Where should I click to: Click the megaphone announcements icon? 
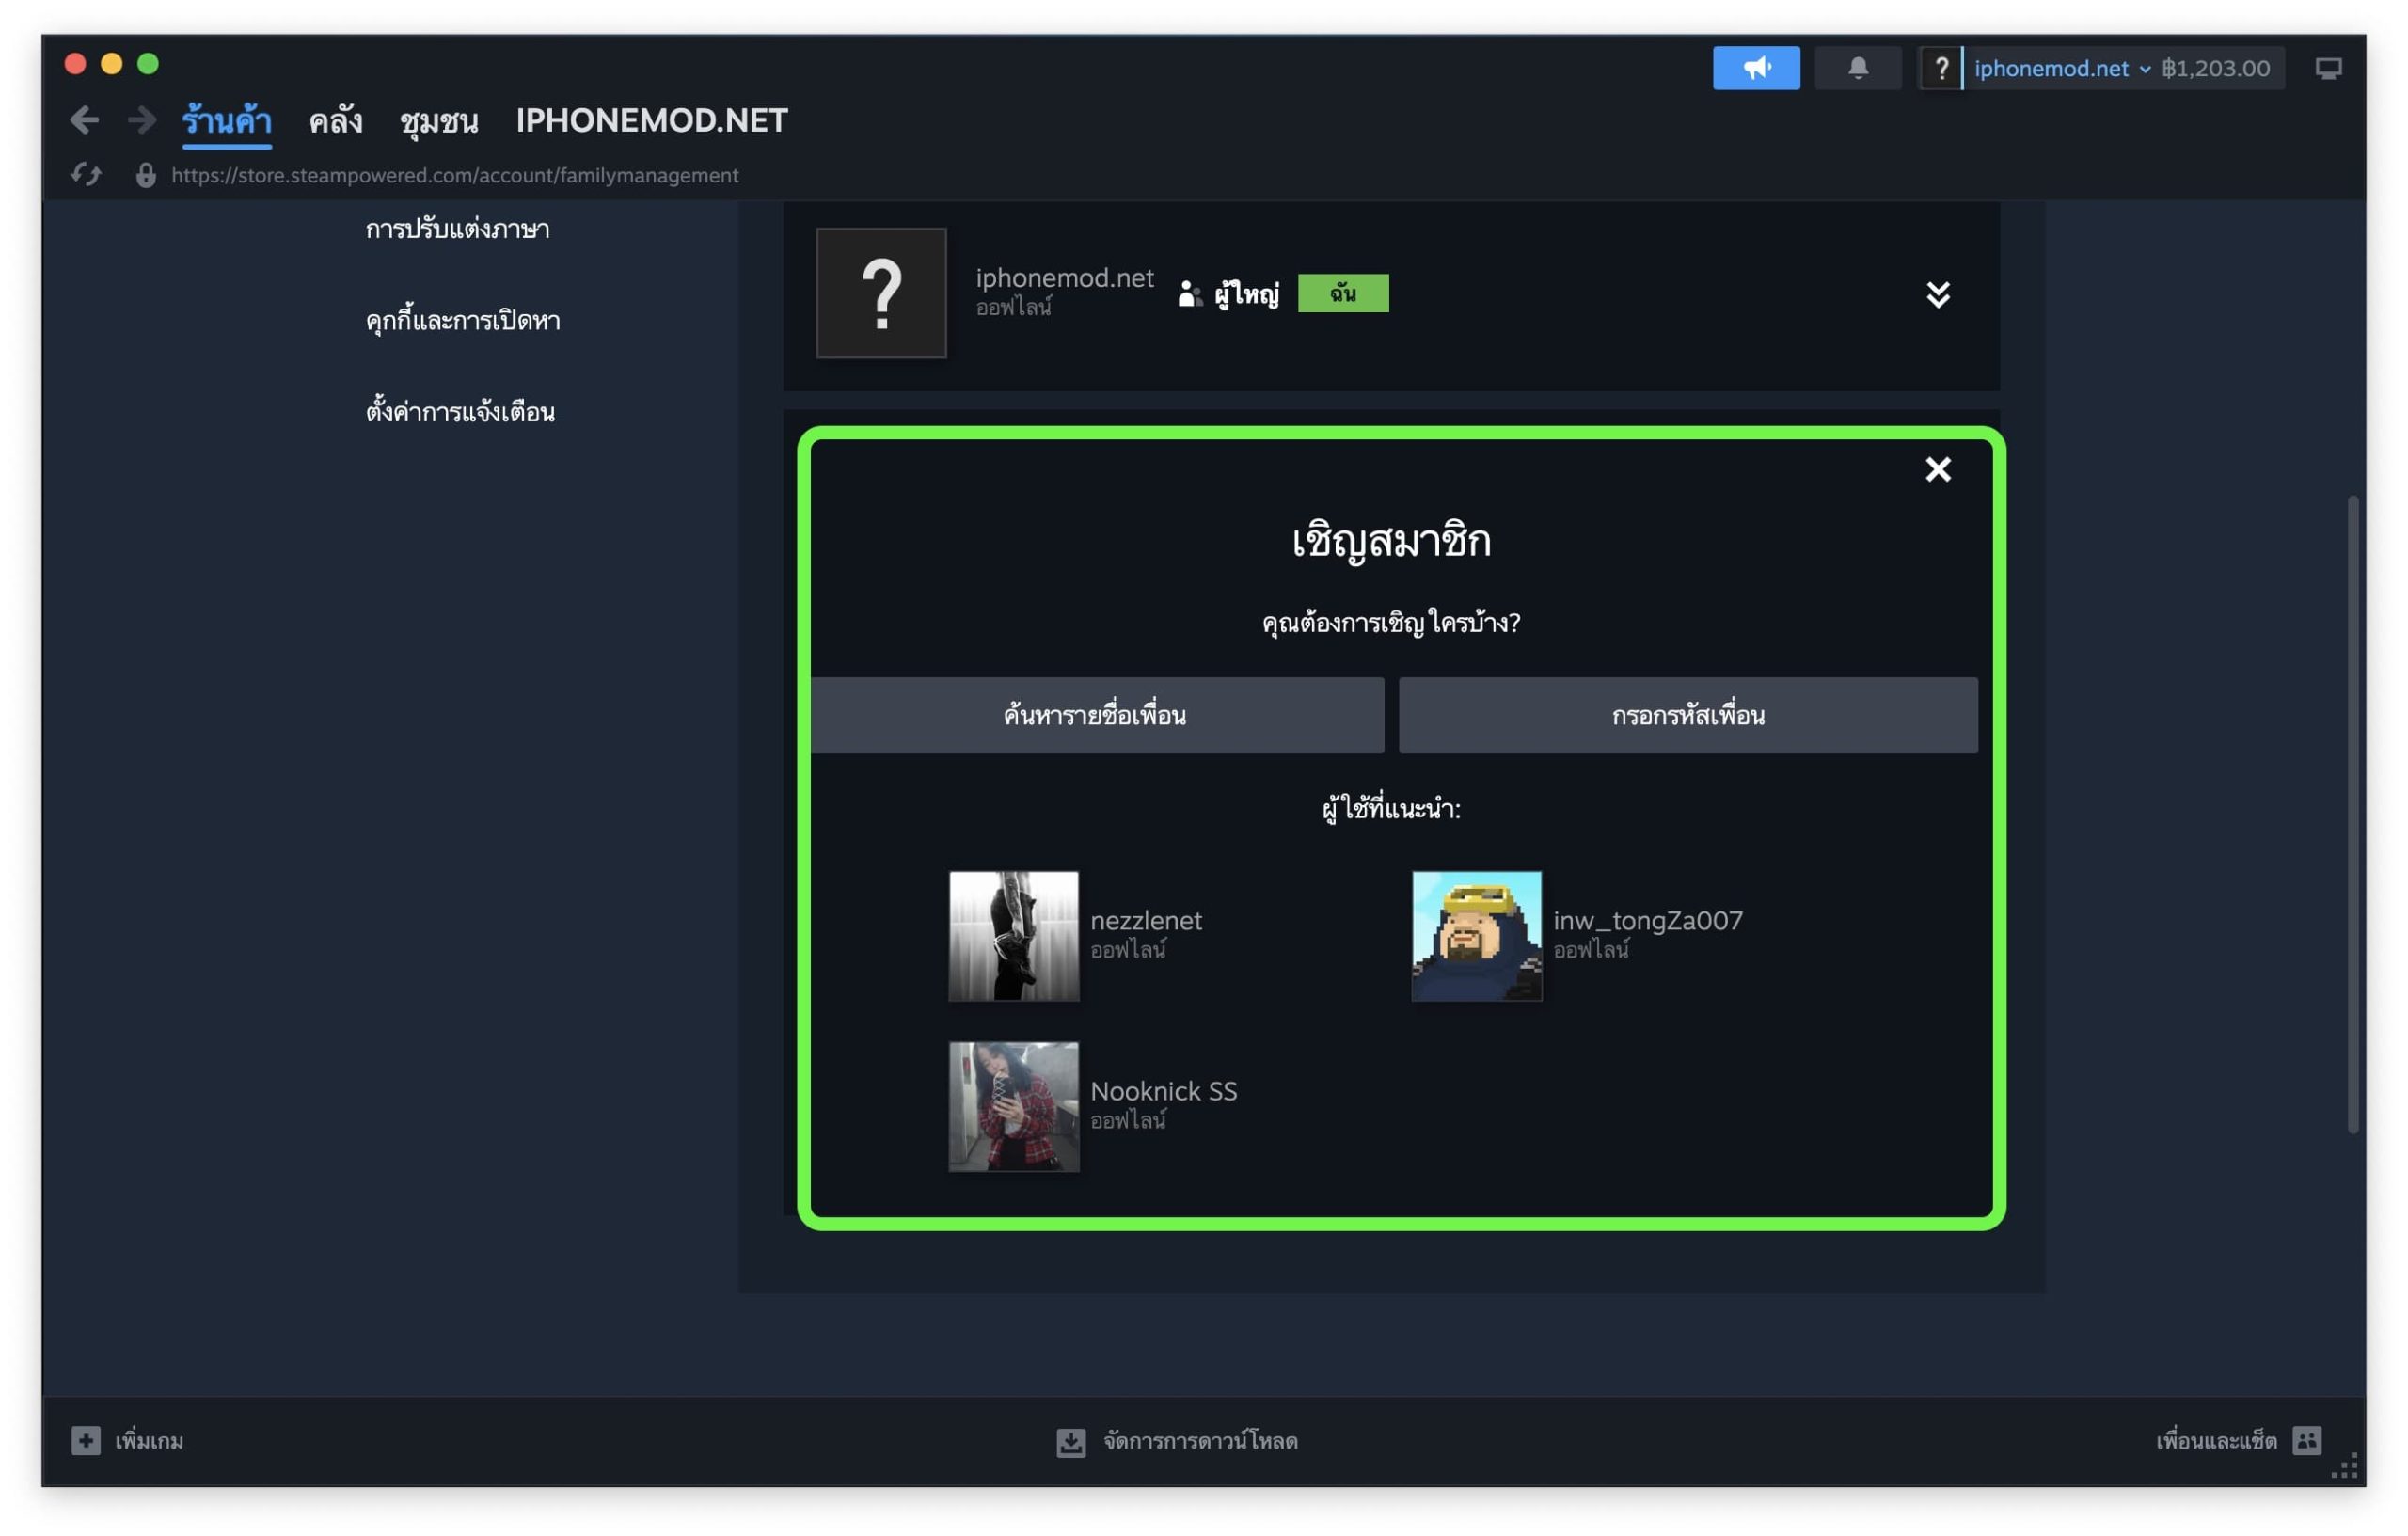[x=1755, y=68]
